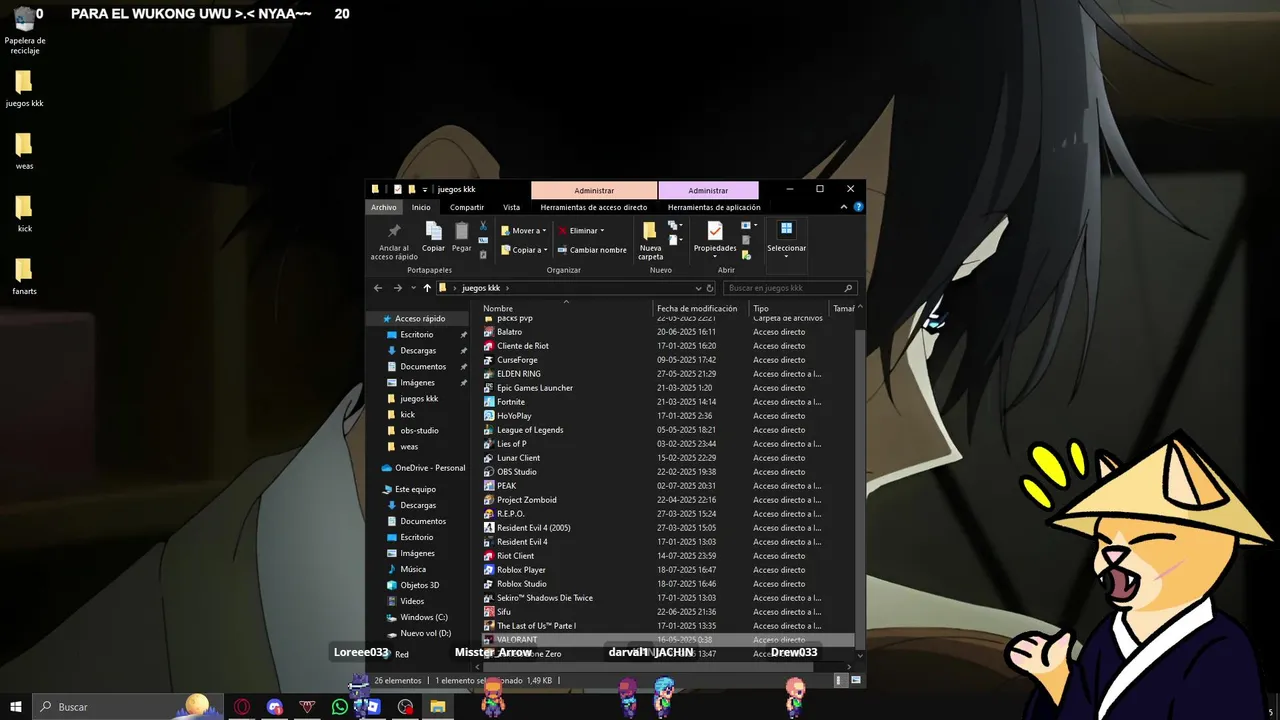
Task: Click the Propiedades checkmark icon
Action: (x=715, y=231)
